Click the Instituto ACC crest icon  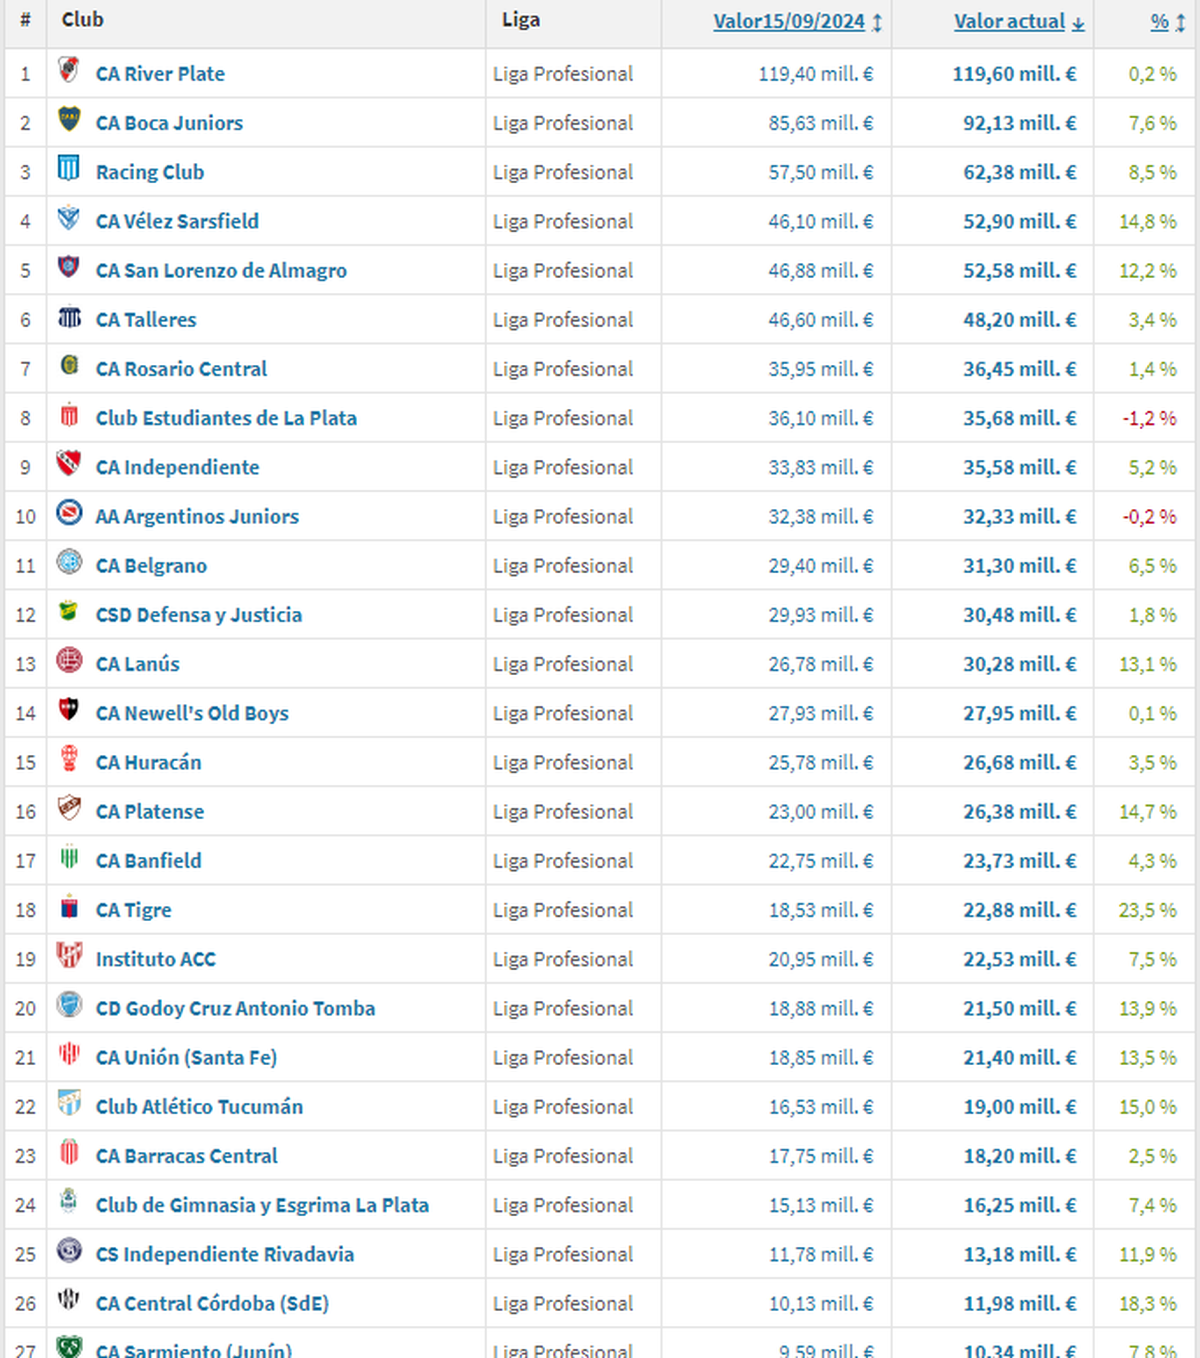pyautogui.click(x=69, y=955)
